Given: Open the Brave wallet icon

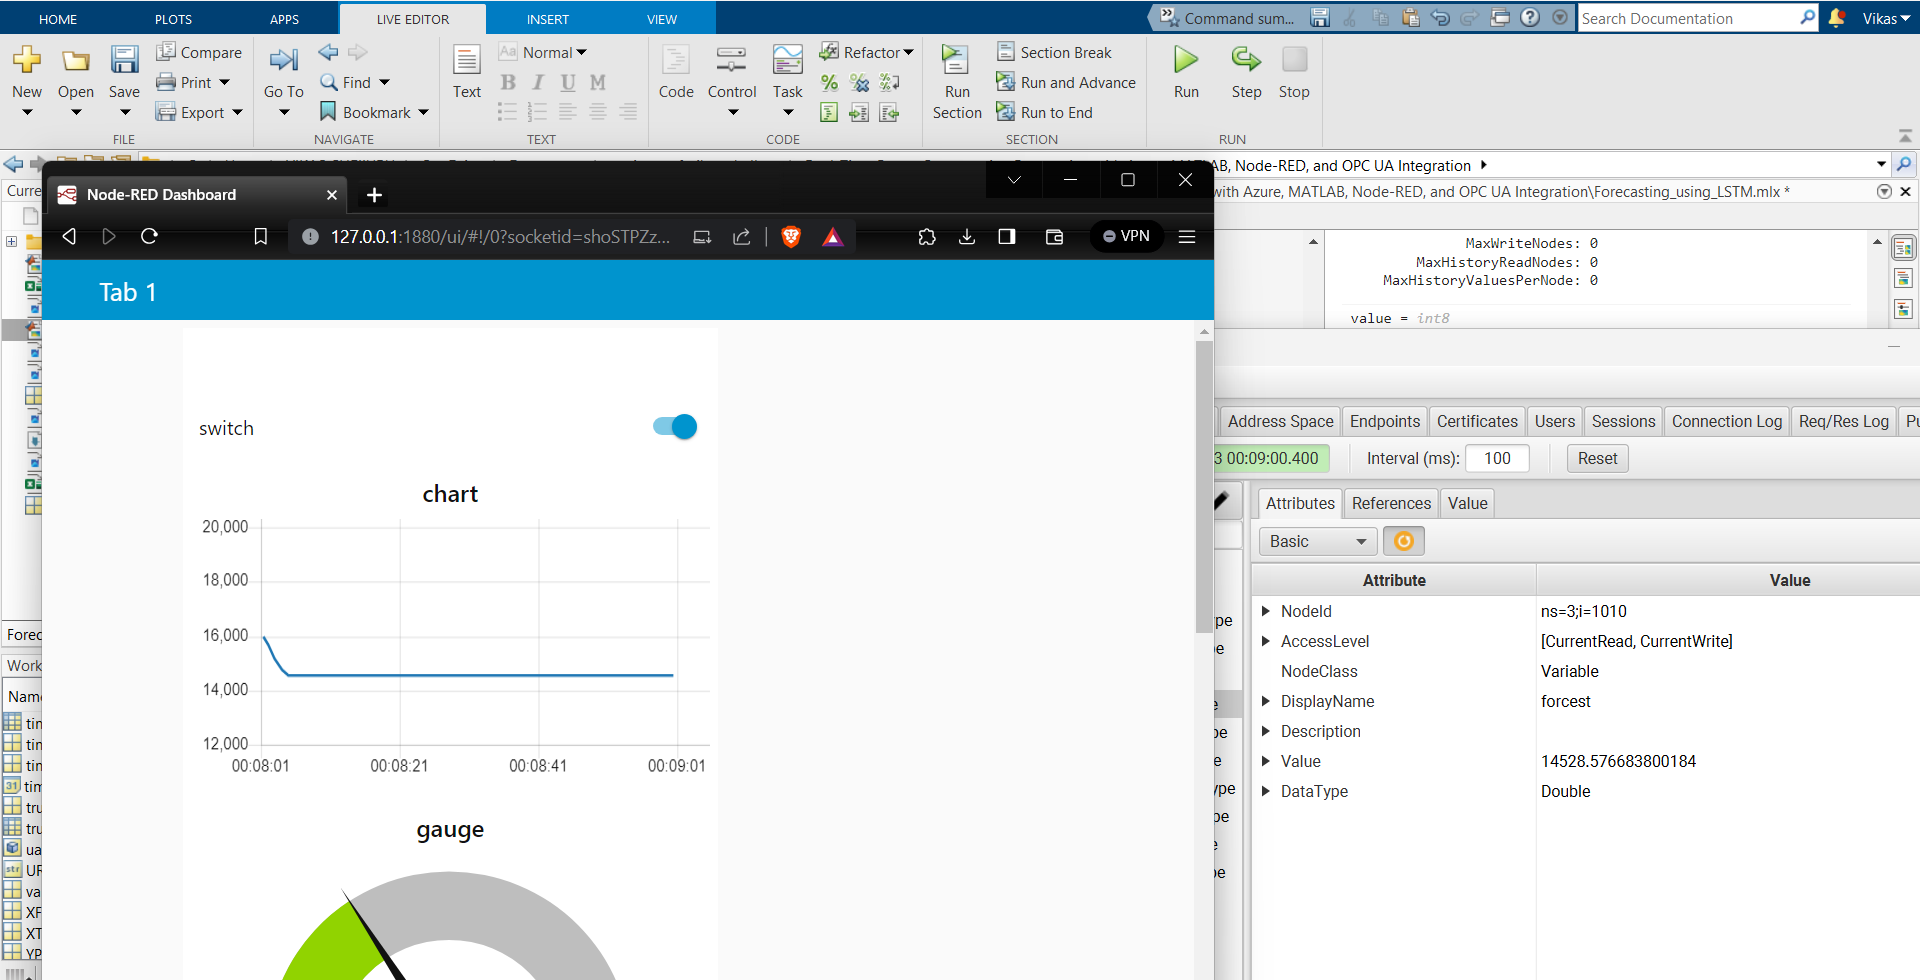Looking at the screenshot, I should coord(1054,236).
